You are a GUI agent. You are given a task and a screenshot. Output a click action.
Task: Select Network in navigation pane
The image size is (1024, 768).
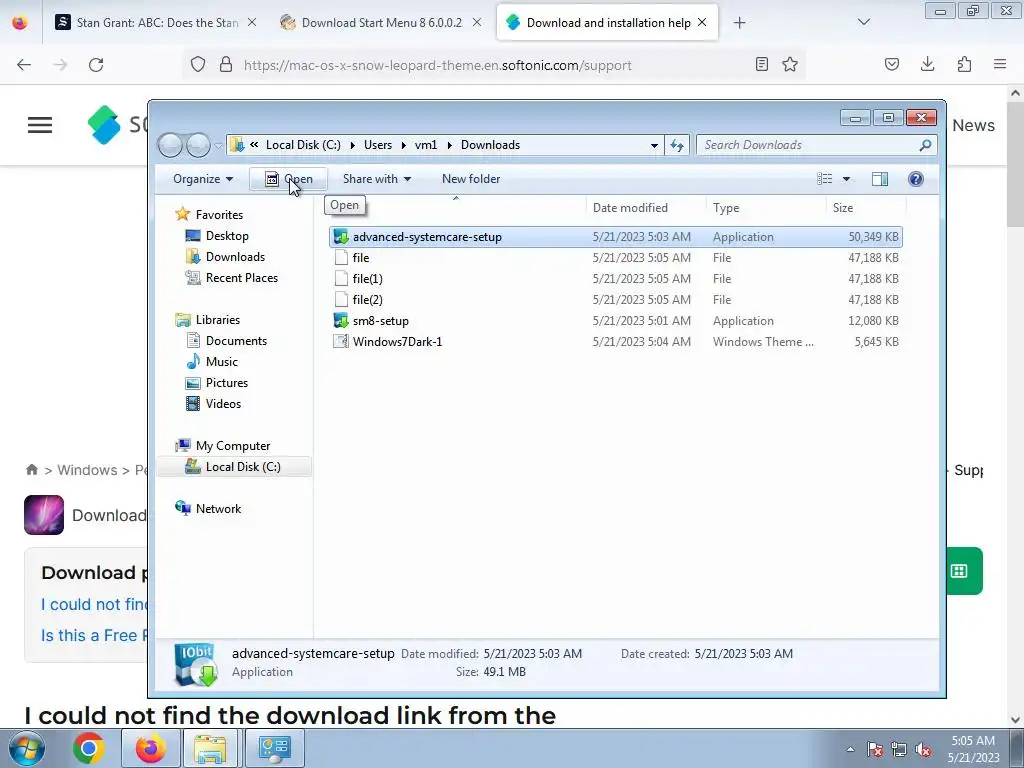click(x=218, y=509)
